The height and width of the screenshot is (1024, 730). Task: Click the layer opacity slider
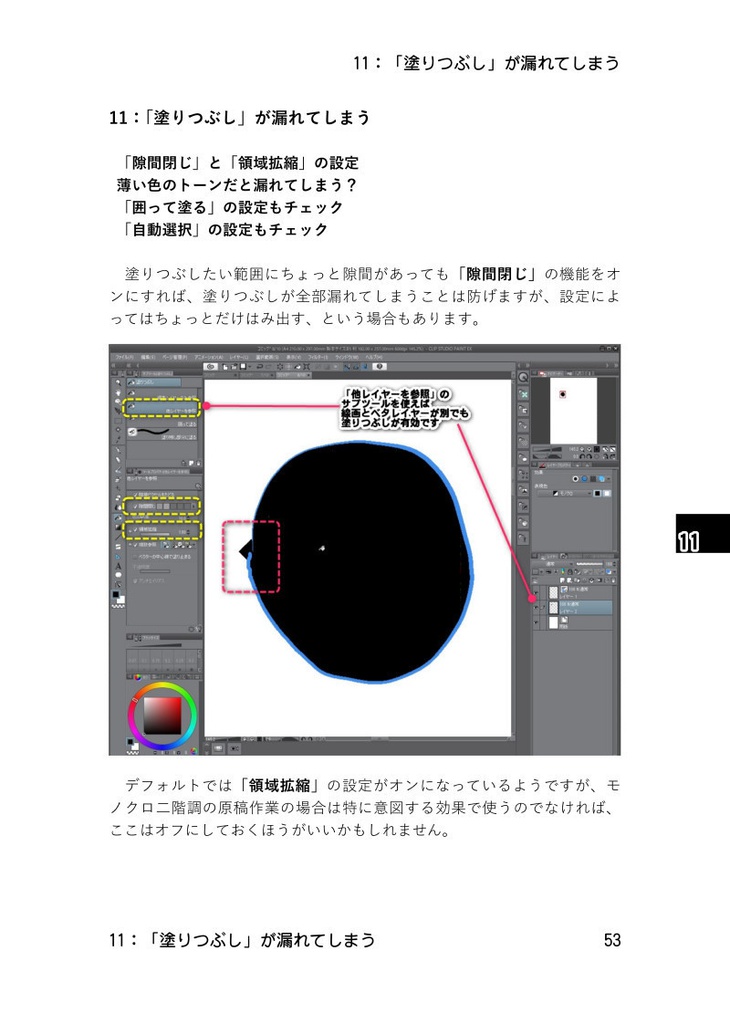coord(589,564)
